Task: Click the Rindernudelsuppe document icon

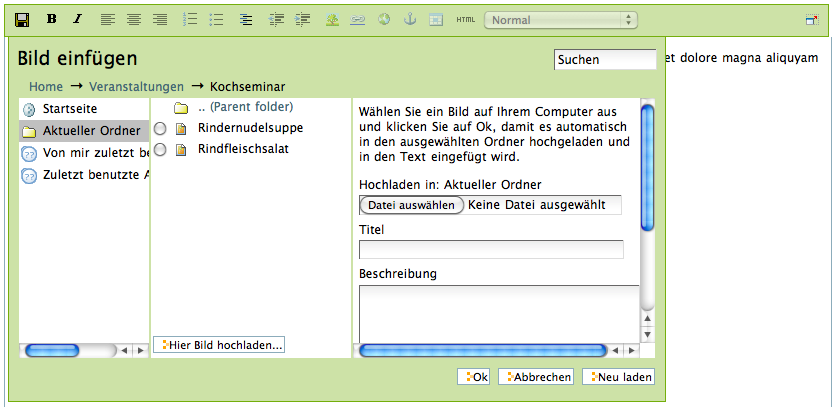Action: pyautogui.click(x=181, y=128)
